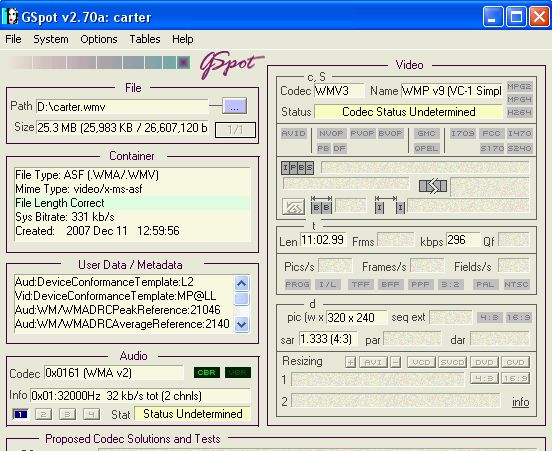Viewport: 552px width, 451px height.
Task: Click the S240 colorimetry indicator
Action: [519, 149]
